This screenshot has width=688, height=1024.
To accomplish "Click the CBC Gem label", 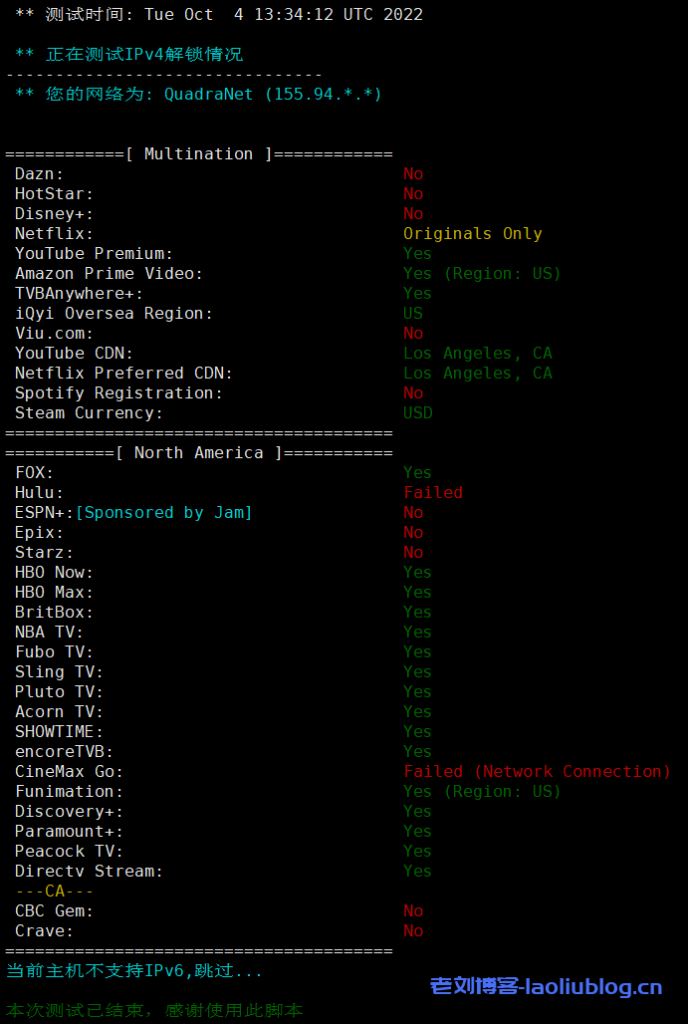I will (x=54, y=911).
